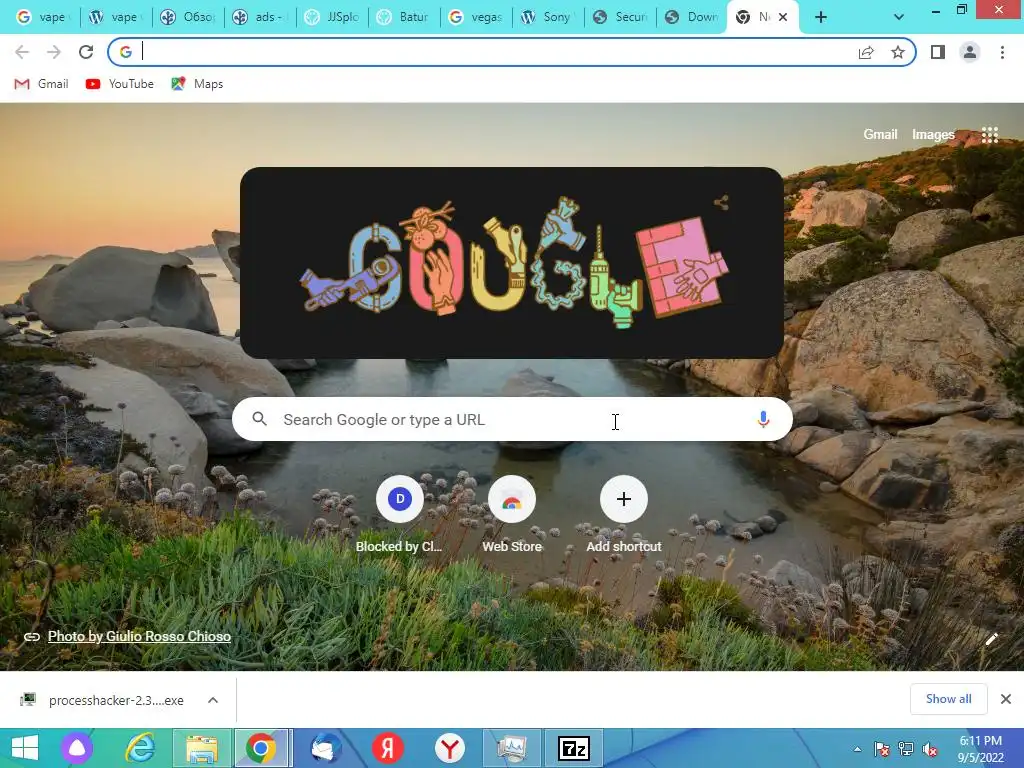Customize this page pencil icon

click(991, 639)
